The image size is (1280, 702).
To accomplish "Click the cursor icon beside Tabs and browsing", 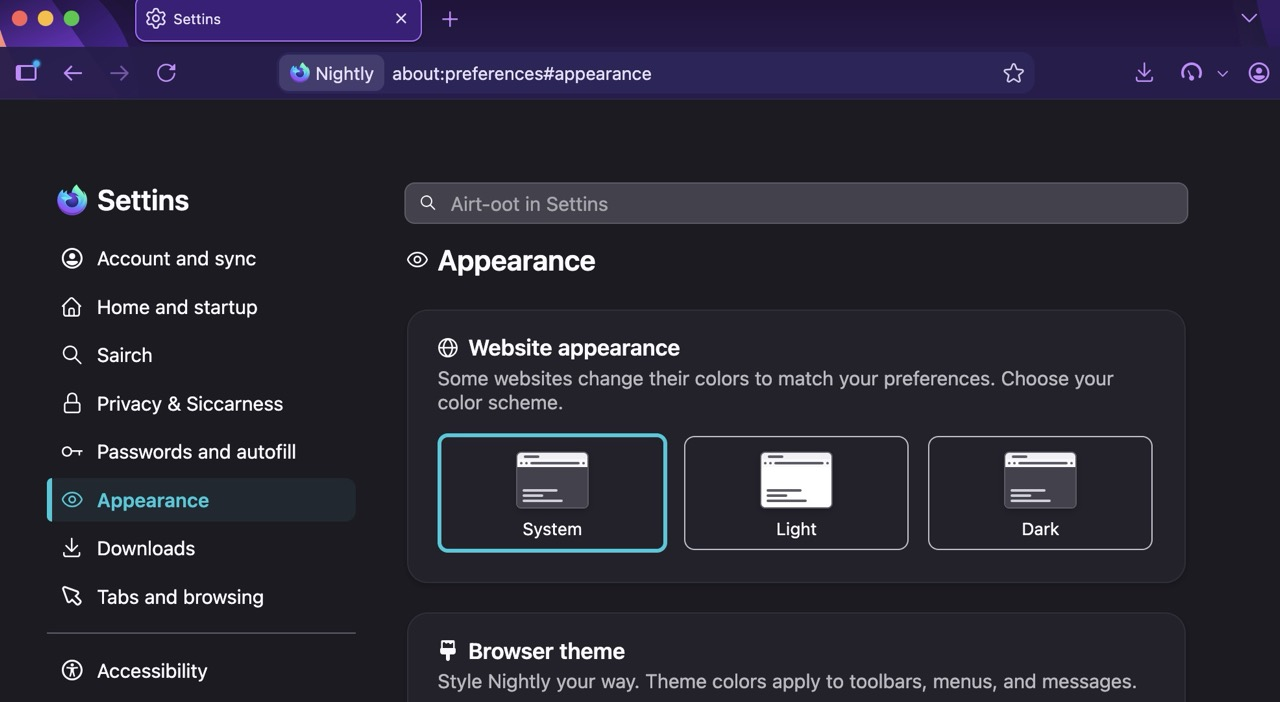I will [x=72, y=597].
